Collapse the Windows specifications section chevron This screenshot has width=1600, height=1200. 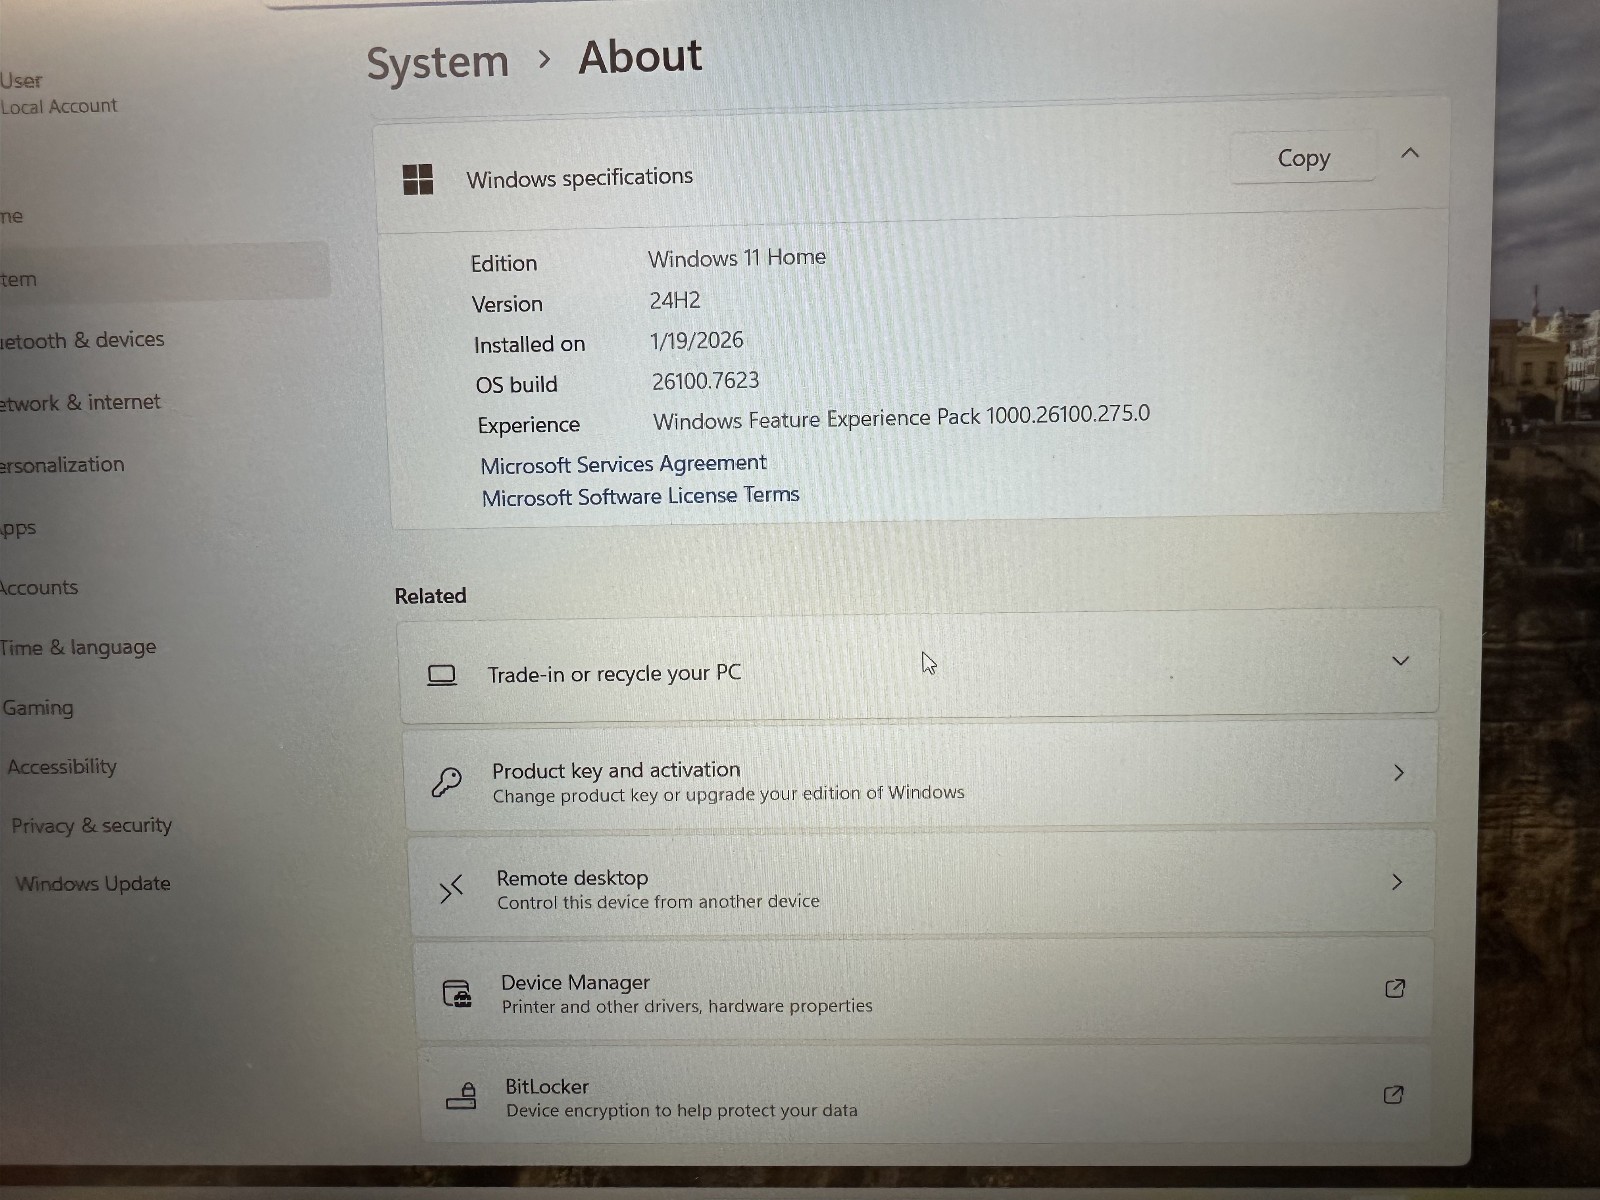[1410, 153]
